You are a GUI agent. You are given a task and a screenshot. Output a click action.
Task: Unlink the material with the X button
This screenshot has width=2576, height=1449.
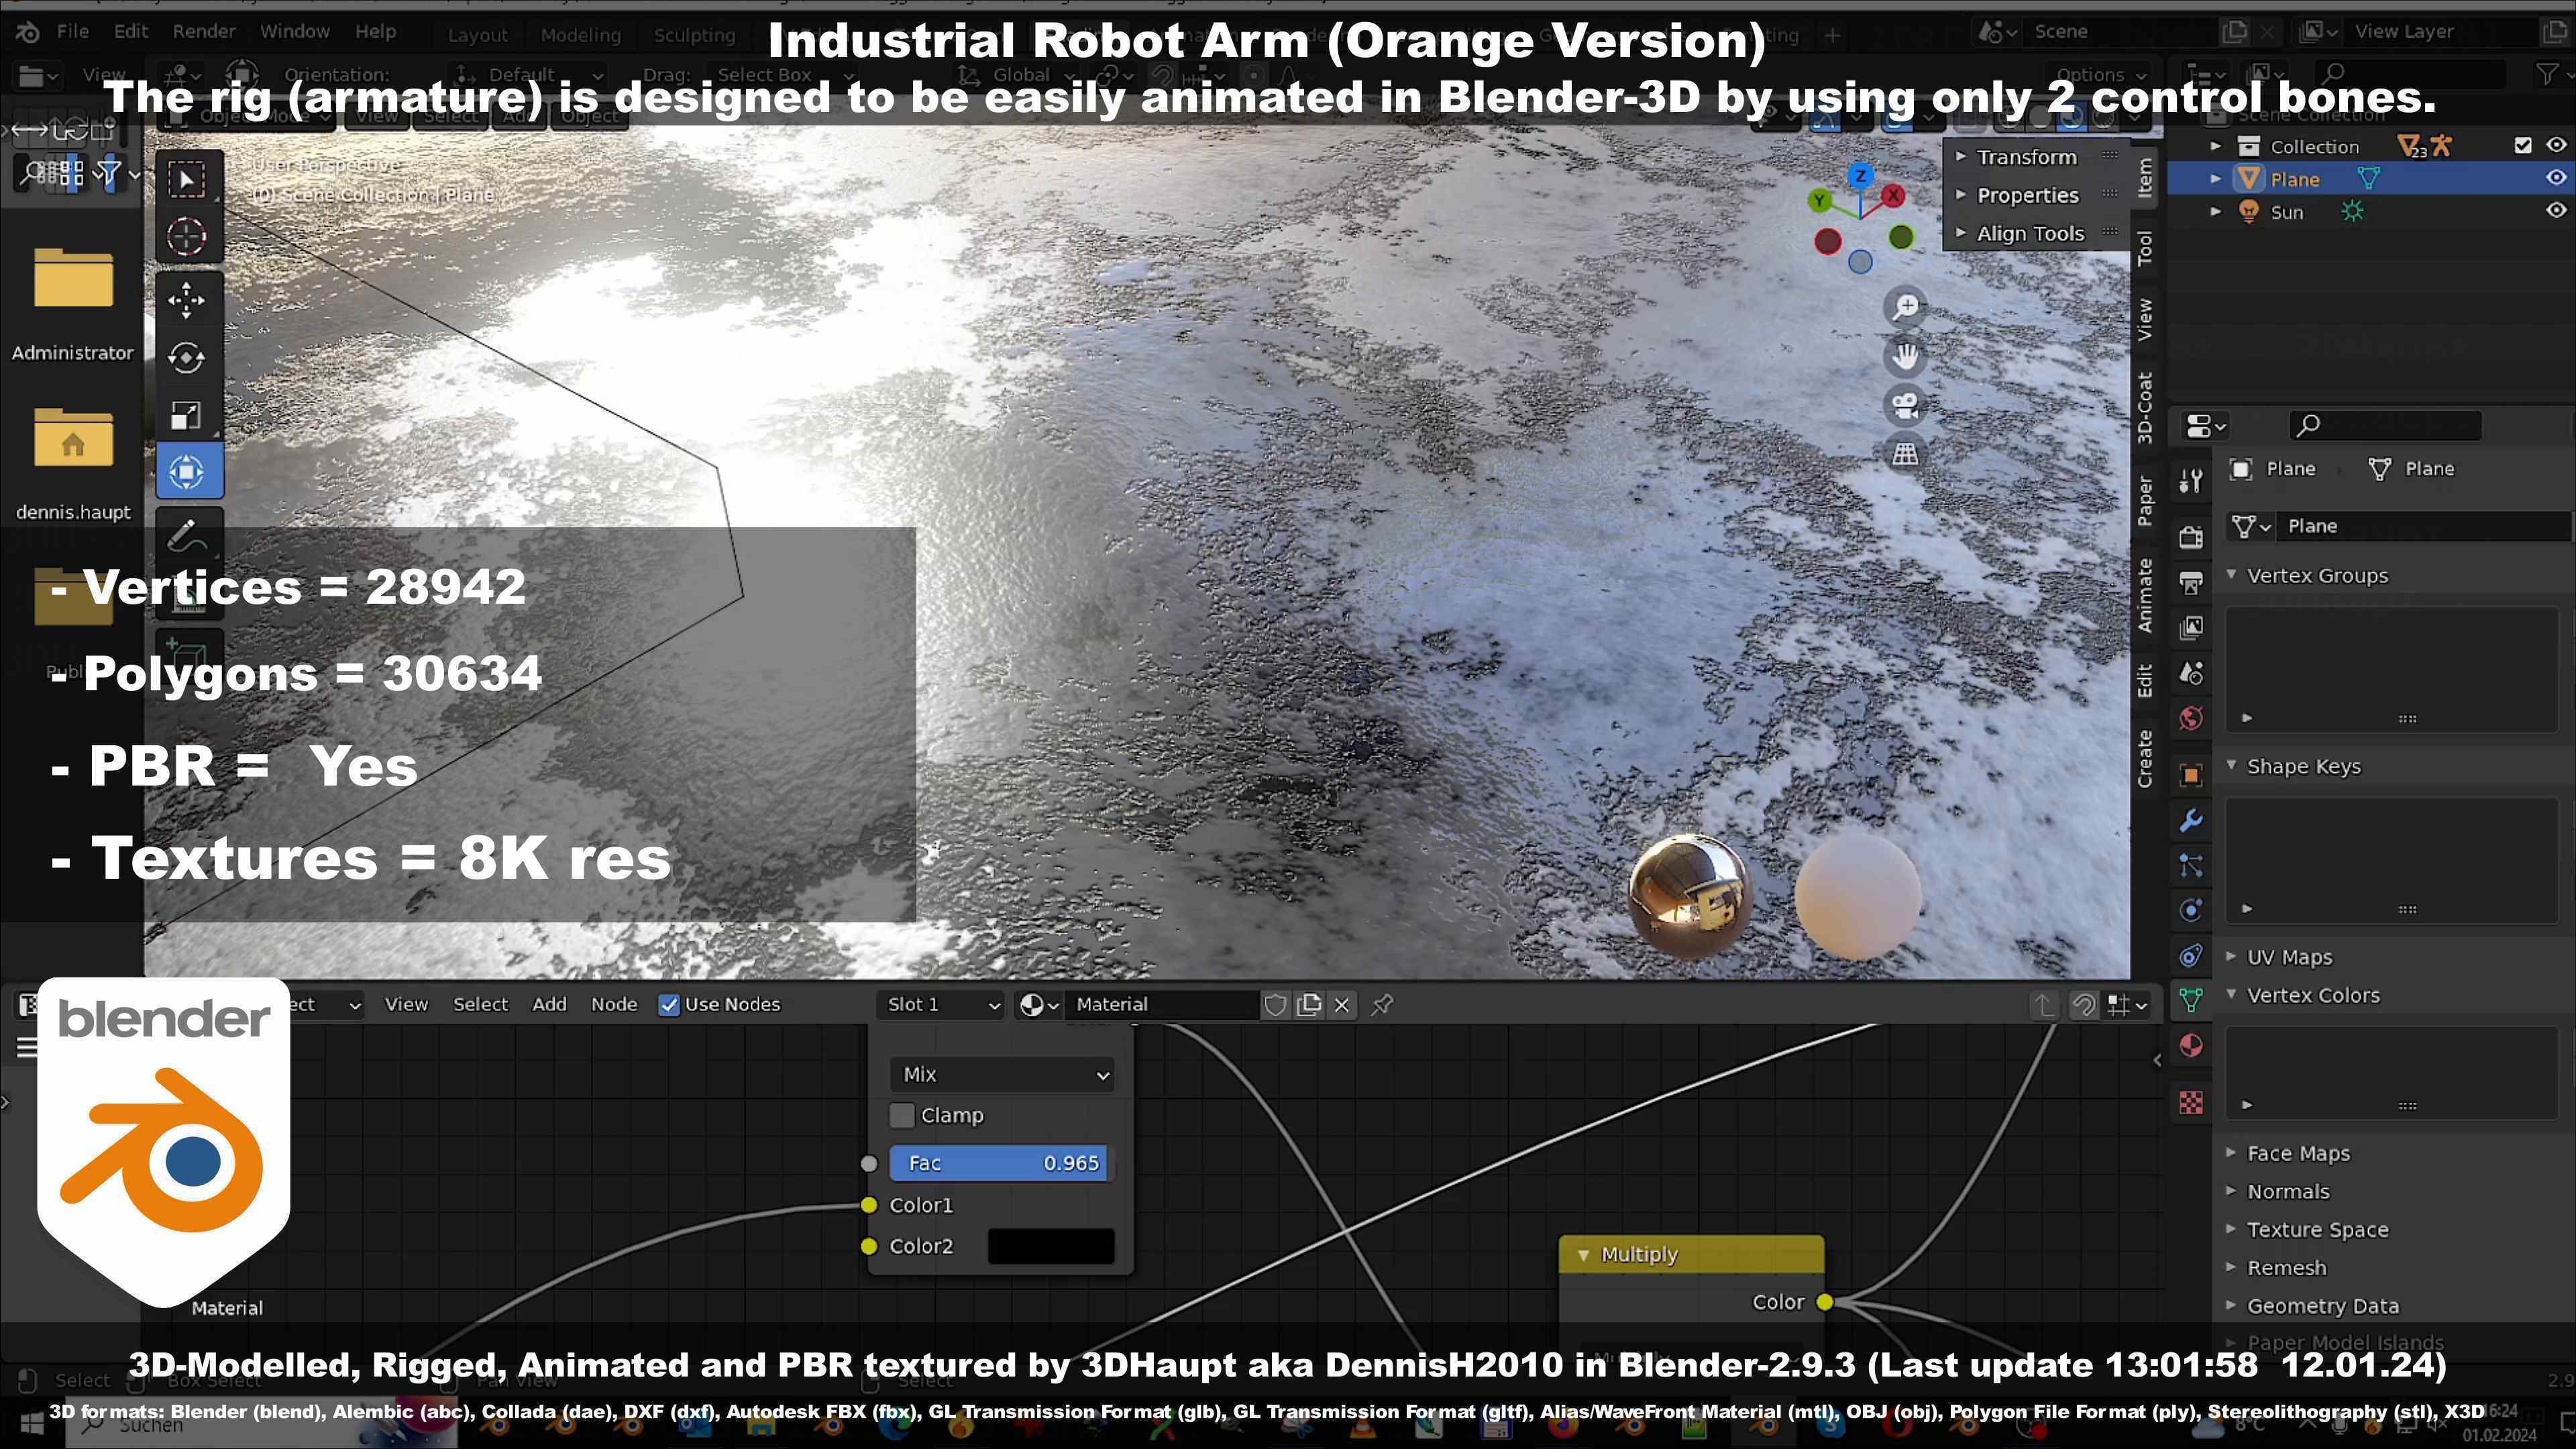[1342, 1005]
